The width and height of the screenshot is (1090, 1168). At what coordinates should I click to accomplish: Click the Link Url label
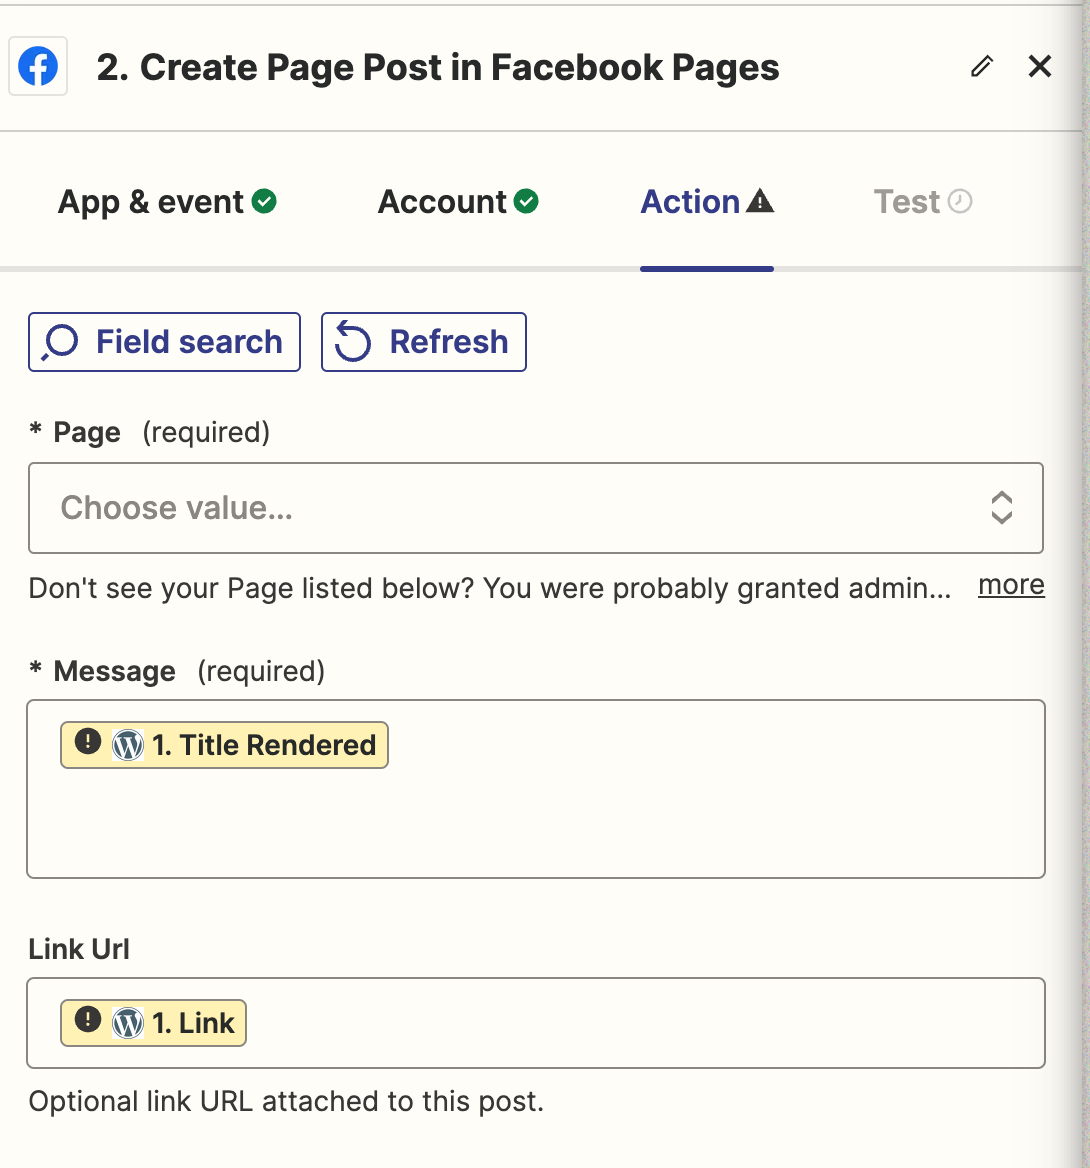pos(79,949)
